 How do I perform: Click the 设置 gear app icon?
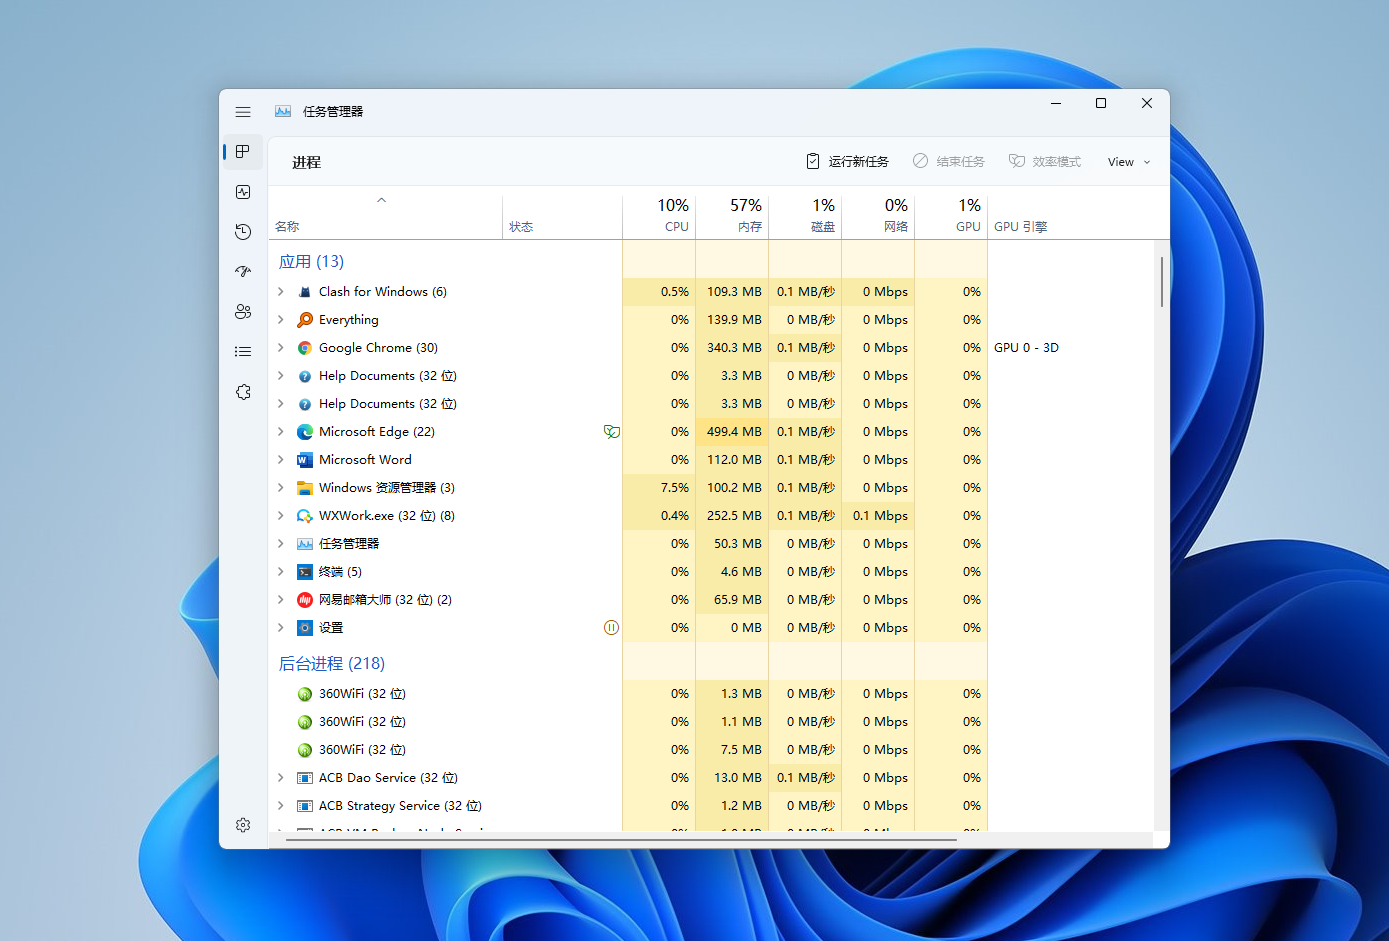[305, 628]
